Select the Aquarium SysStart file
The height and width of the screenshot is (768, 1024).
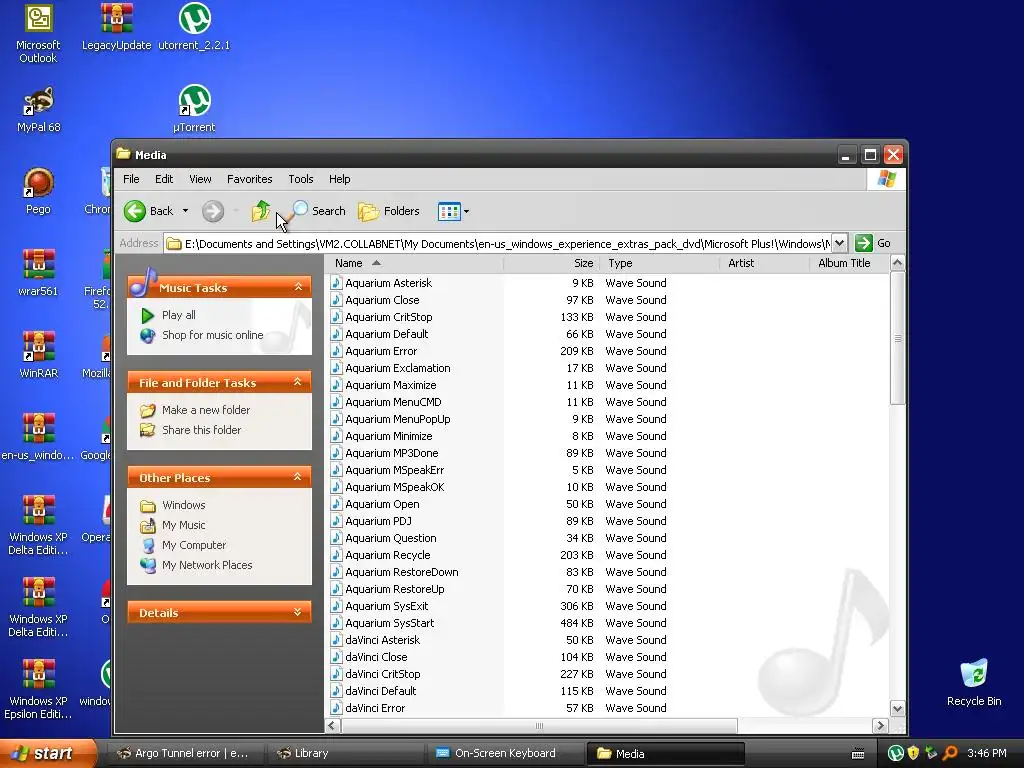[x=390, y=623]
